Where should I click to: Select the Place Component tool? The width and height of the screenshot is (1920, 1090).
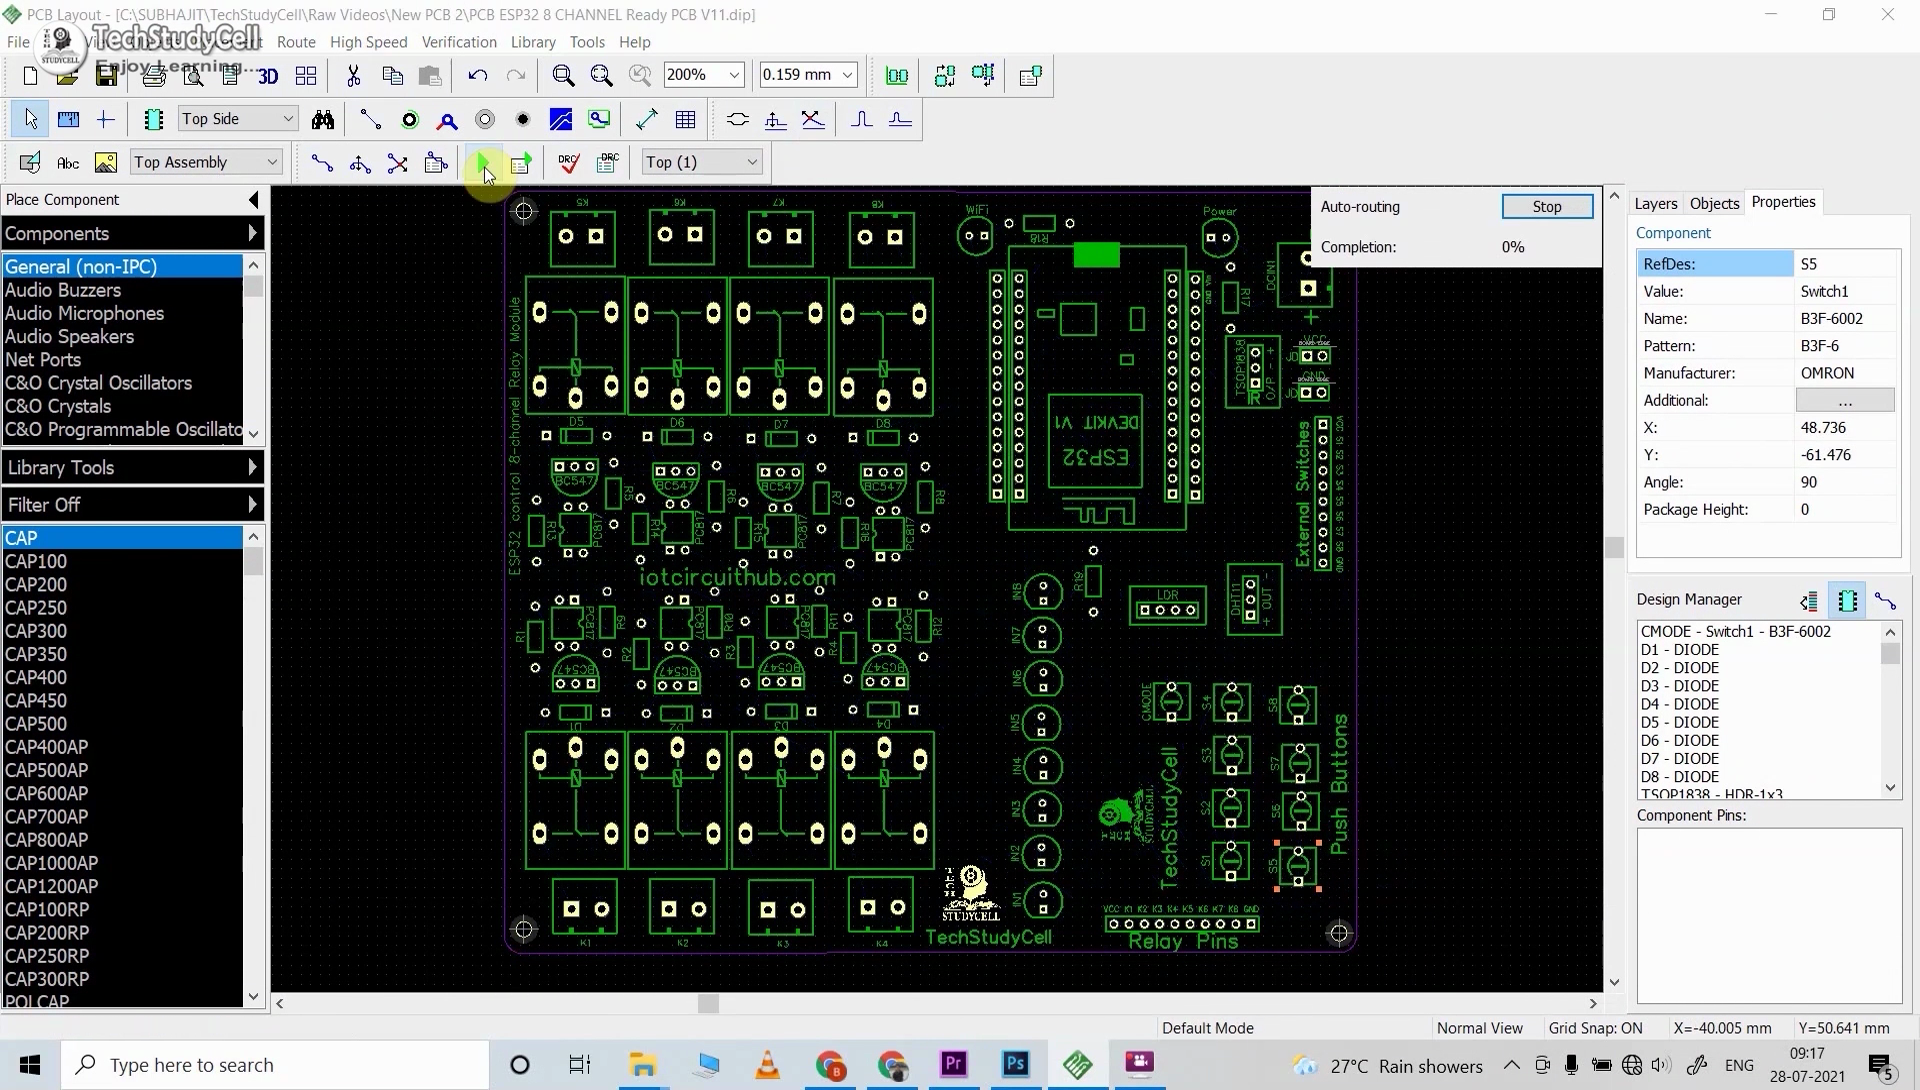[x=152, y=119]
